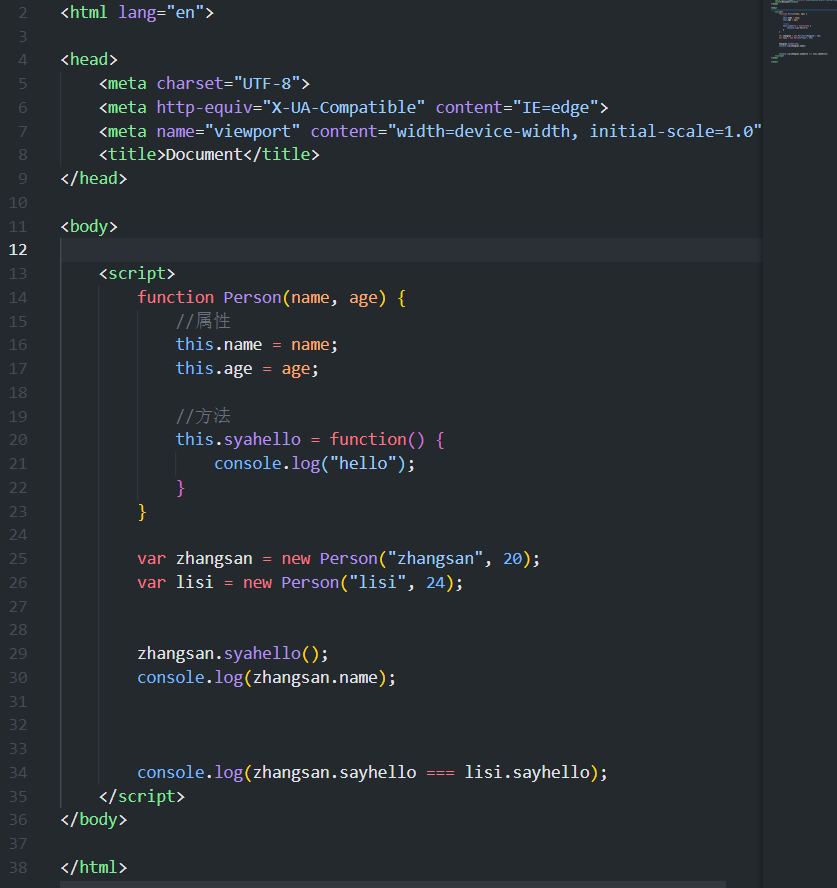Screen dimensions: 837x888
Task: Click "this.name" on line 16
Action: [x=219, y=344]
